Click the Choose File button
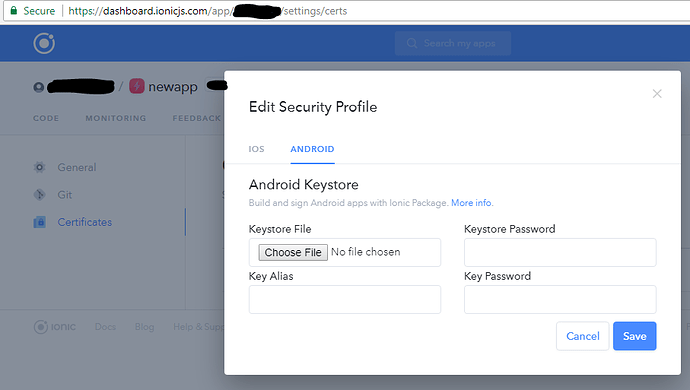 click(x=293, y=252)
